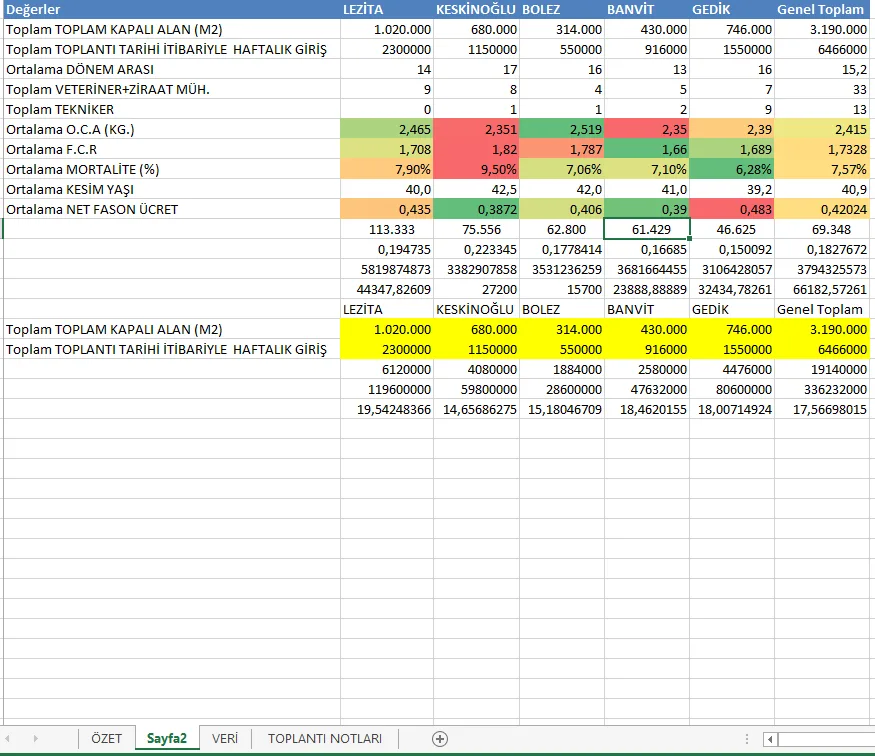Screen dimensions: 875x756
Task: Select the Ortalama DÖNEM ARASI row label
Action: tap(171, 70)
